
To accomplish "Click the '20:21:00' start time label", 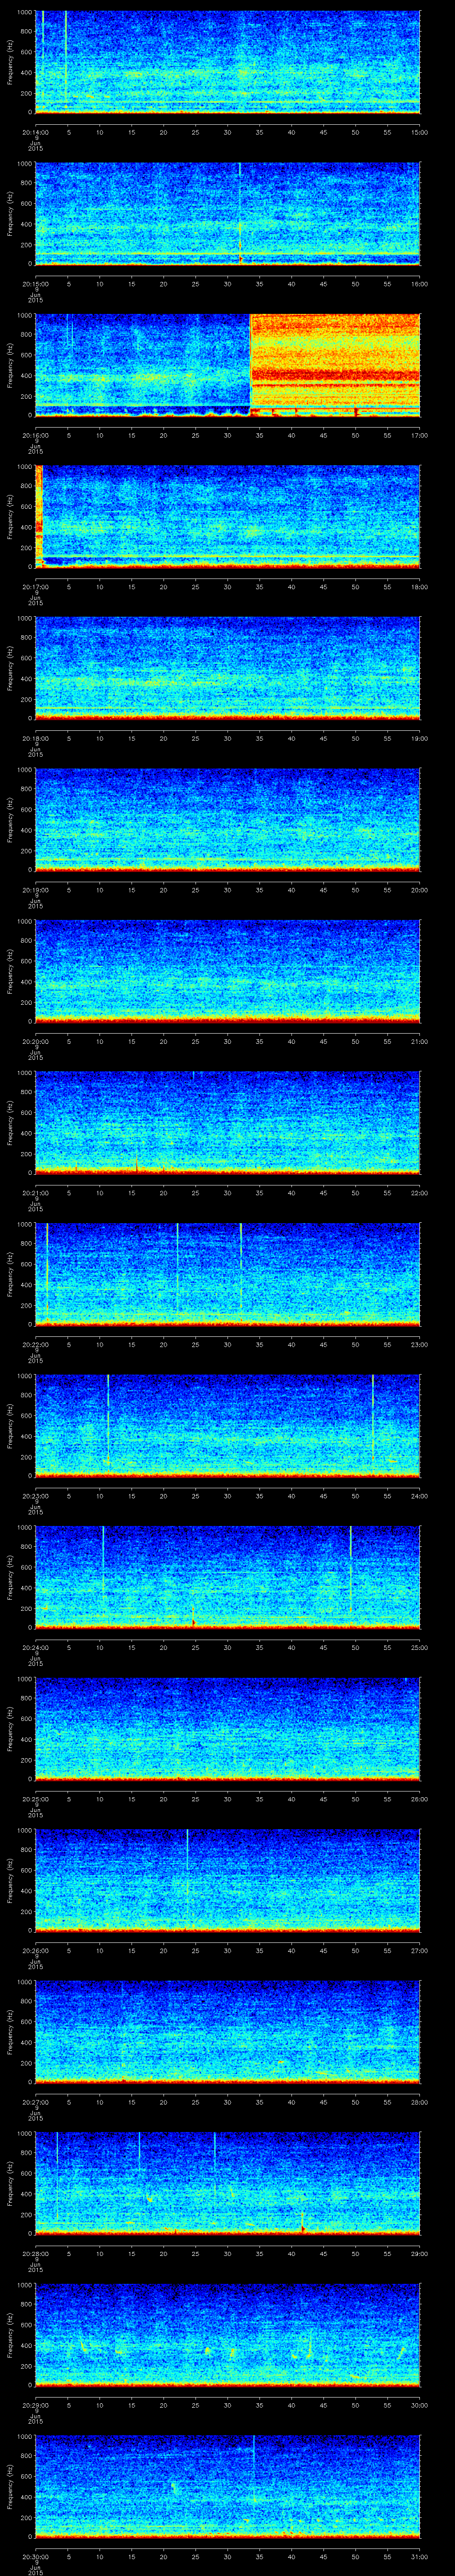I will 35,1192.
